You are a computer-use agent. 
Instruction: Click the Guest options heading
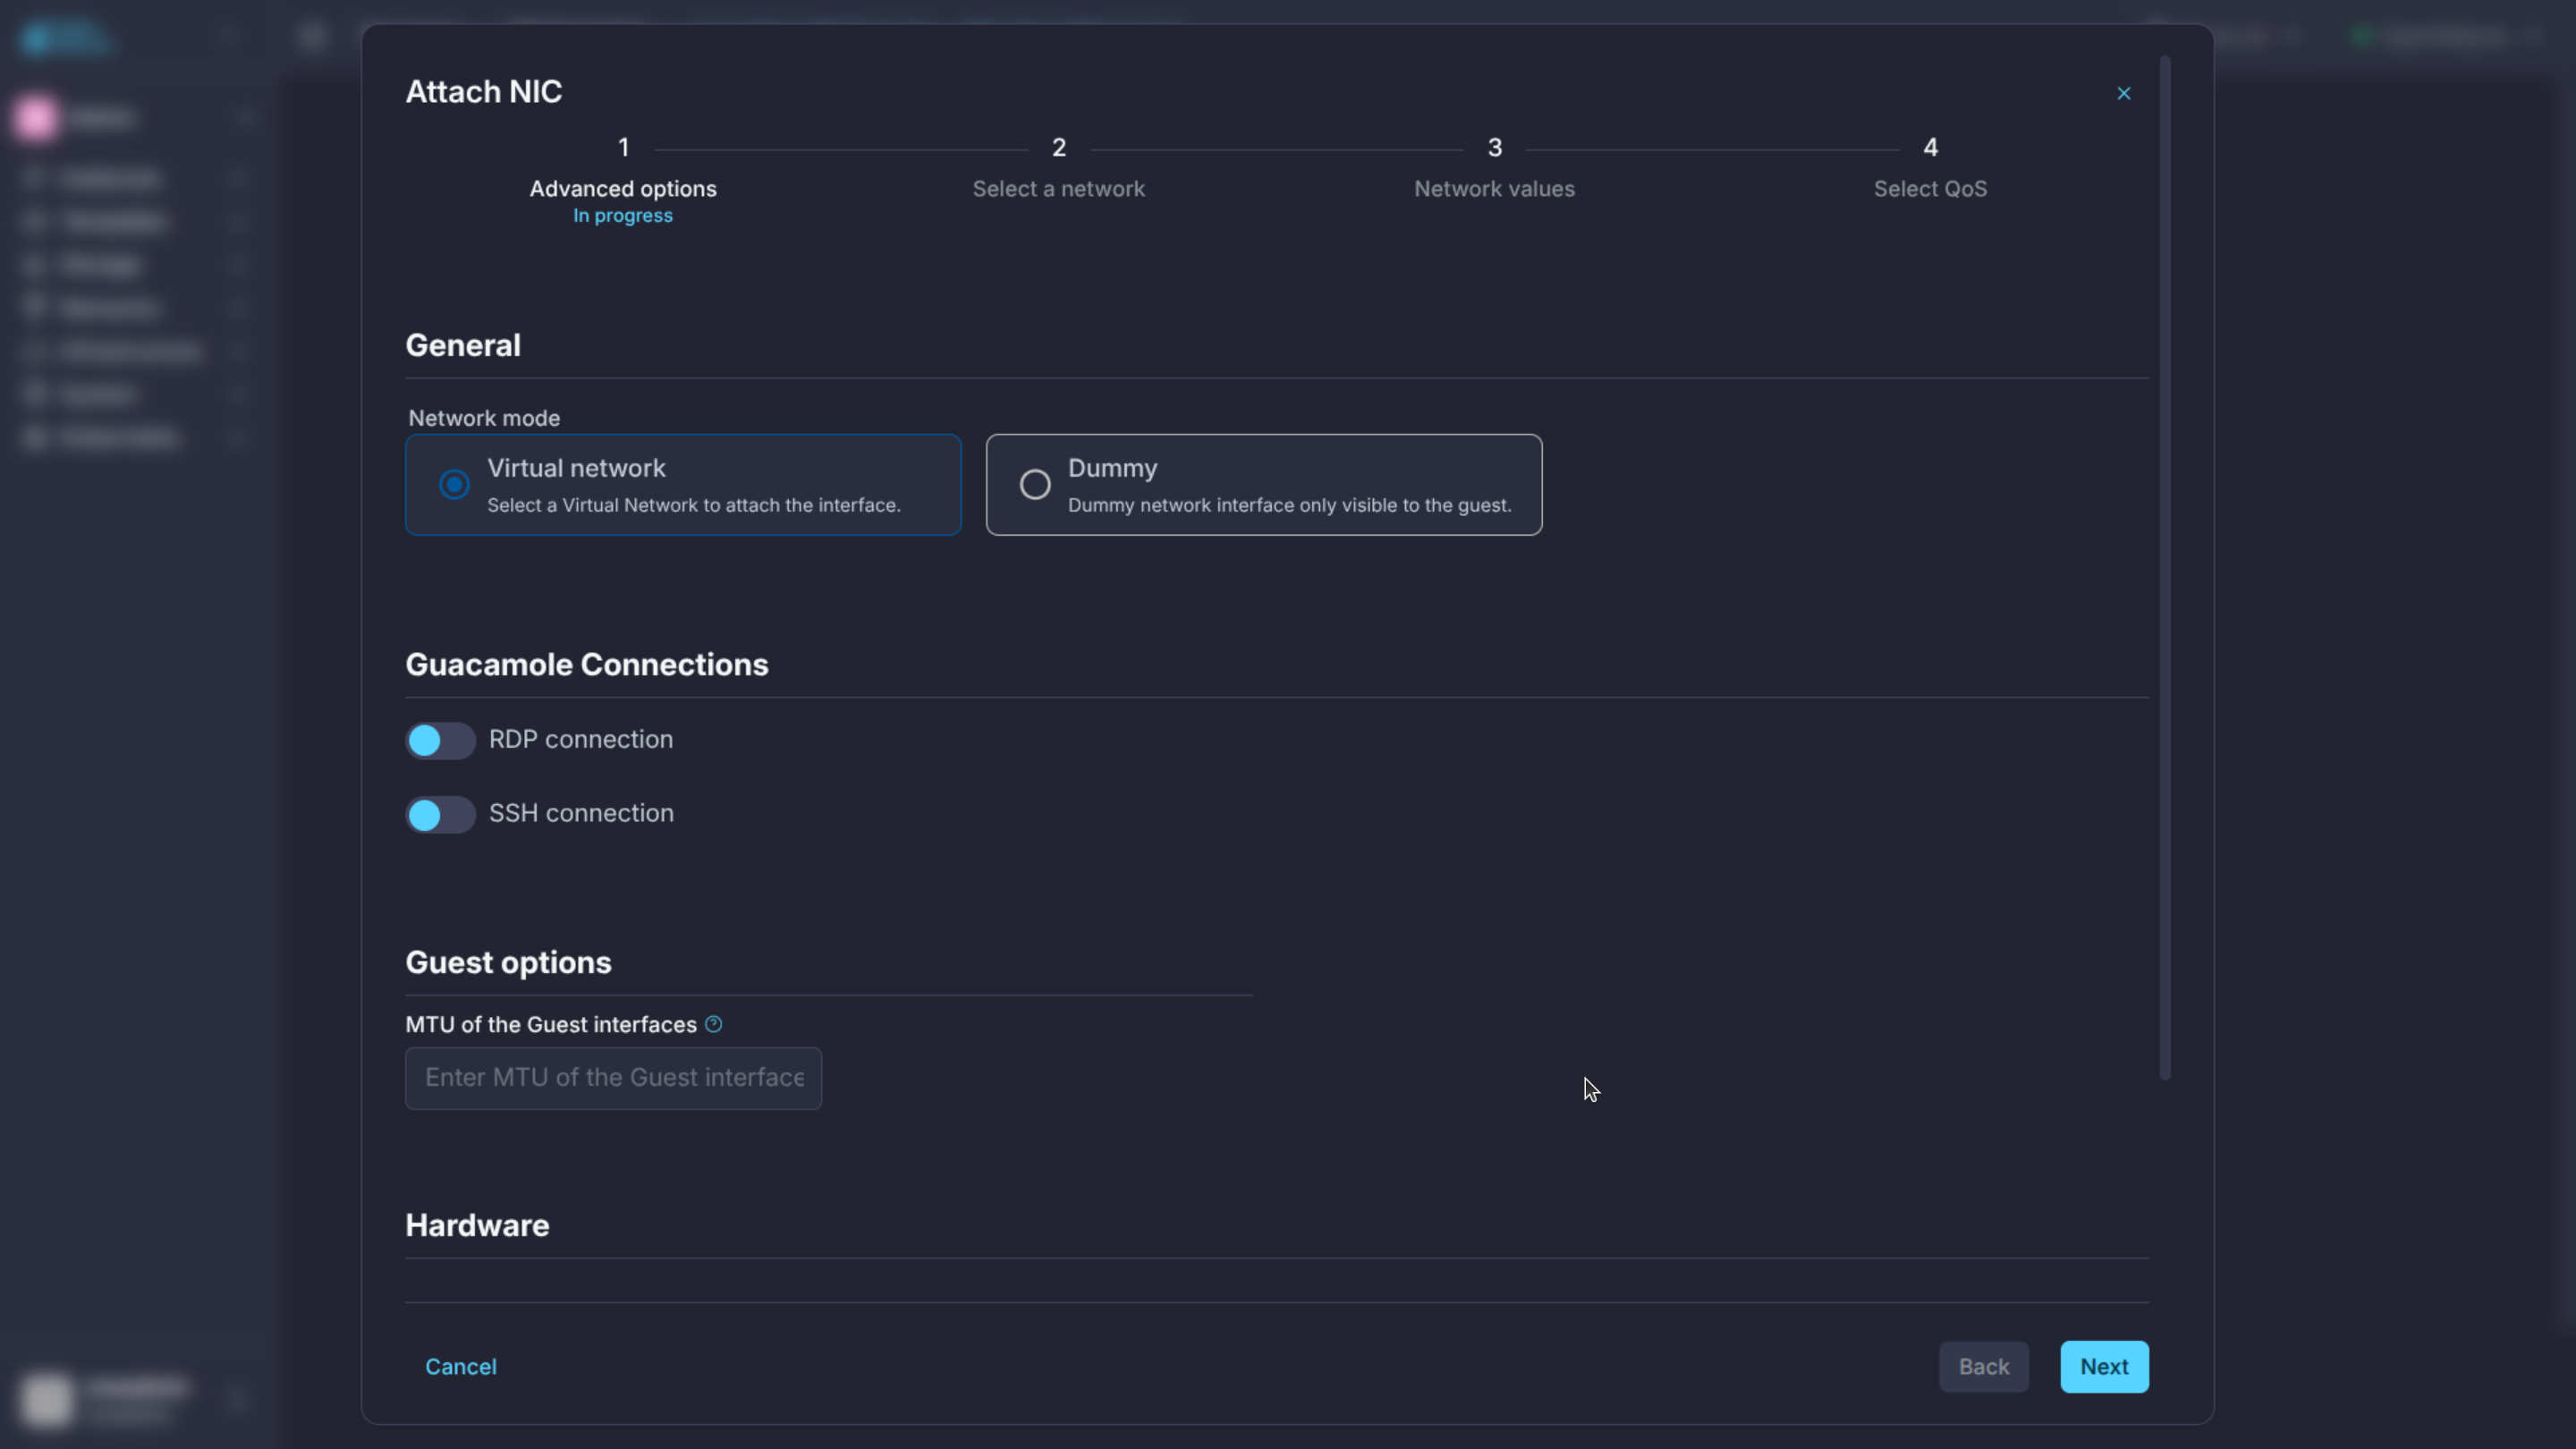click(508, 962)
